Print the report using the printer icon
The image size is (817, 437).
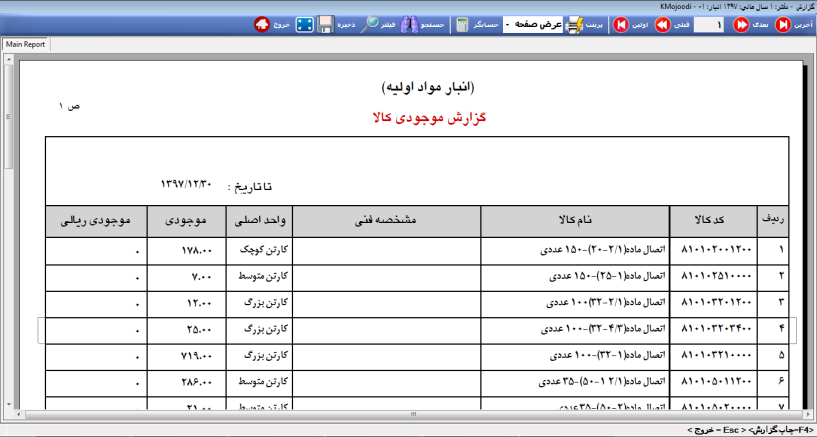coord(574,23)
